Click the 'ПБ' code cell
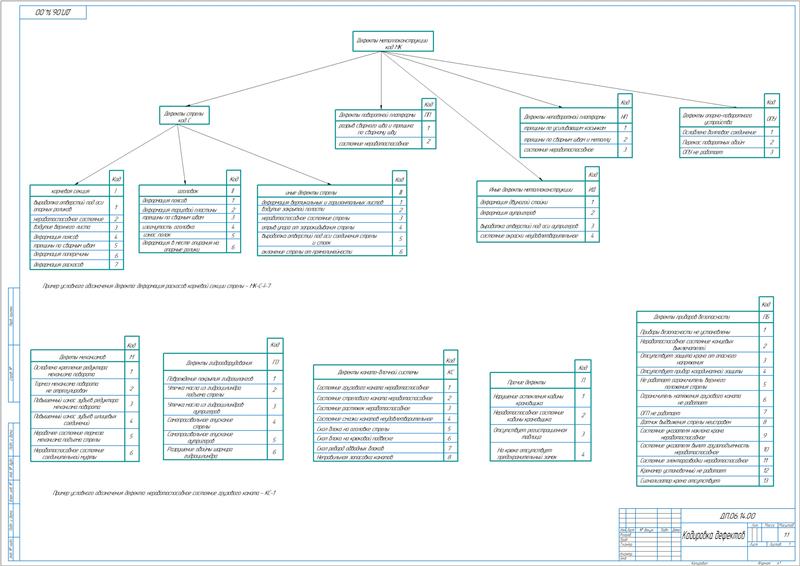The height and width of the screenshot is (566, 800). click(766, 317)
